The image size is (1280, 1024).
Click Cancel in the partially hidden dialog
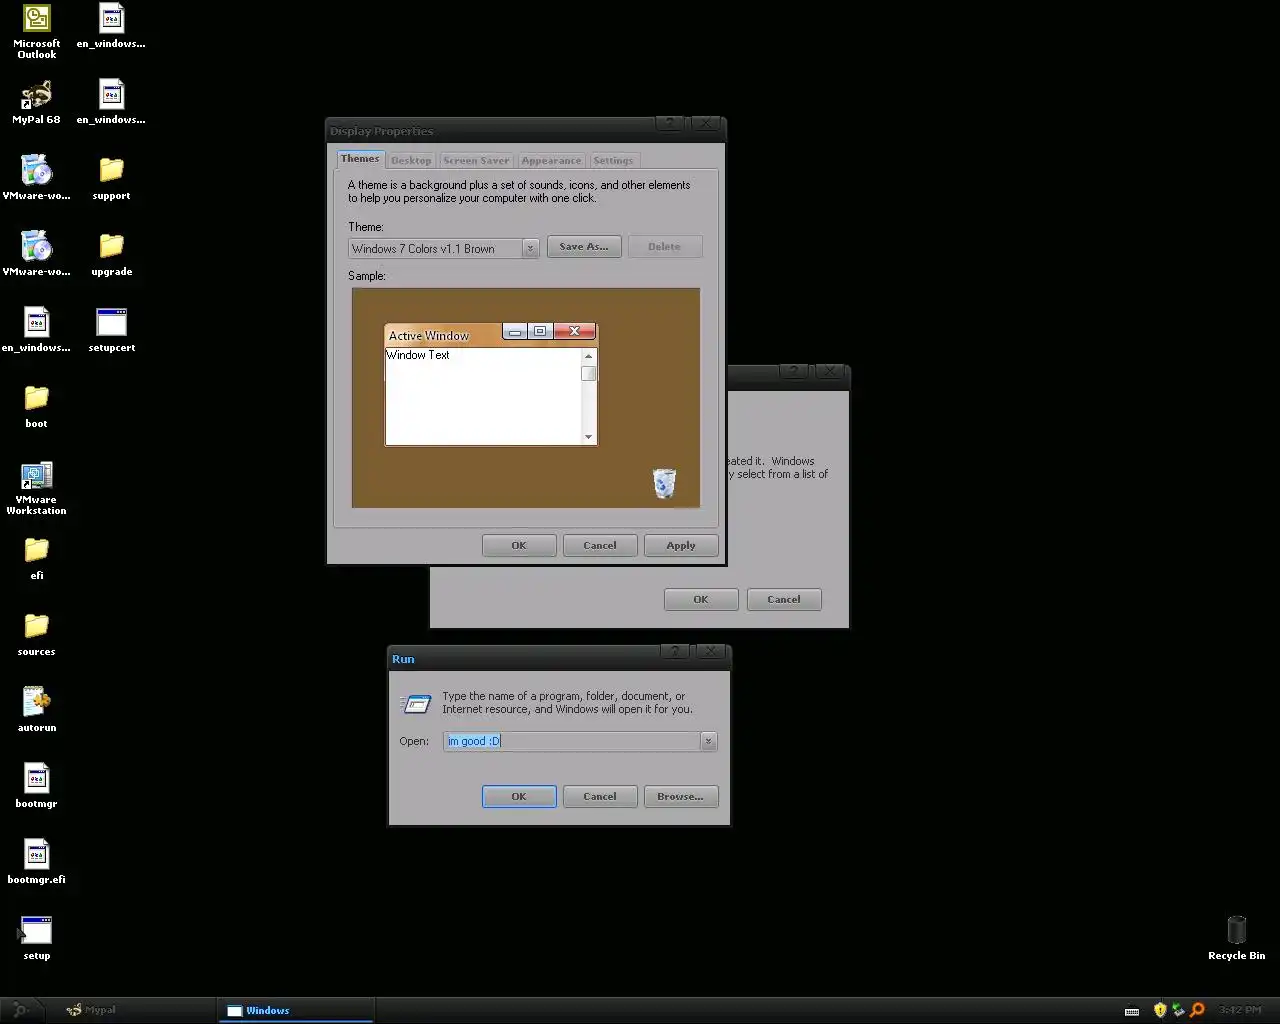[784, 599]
